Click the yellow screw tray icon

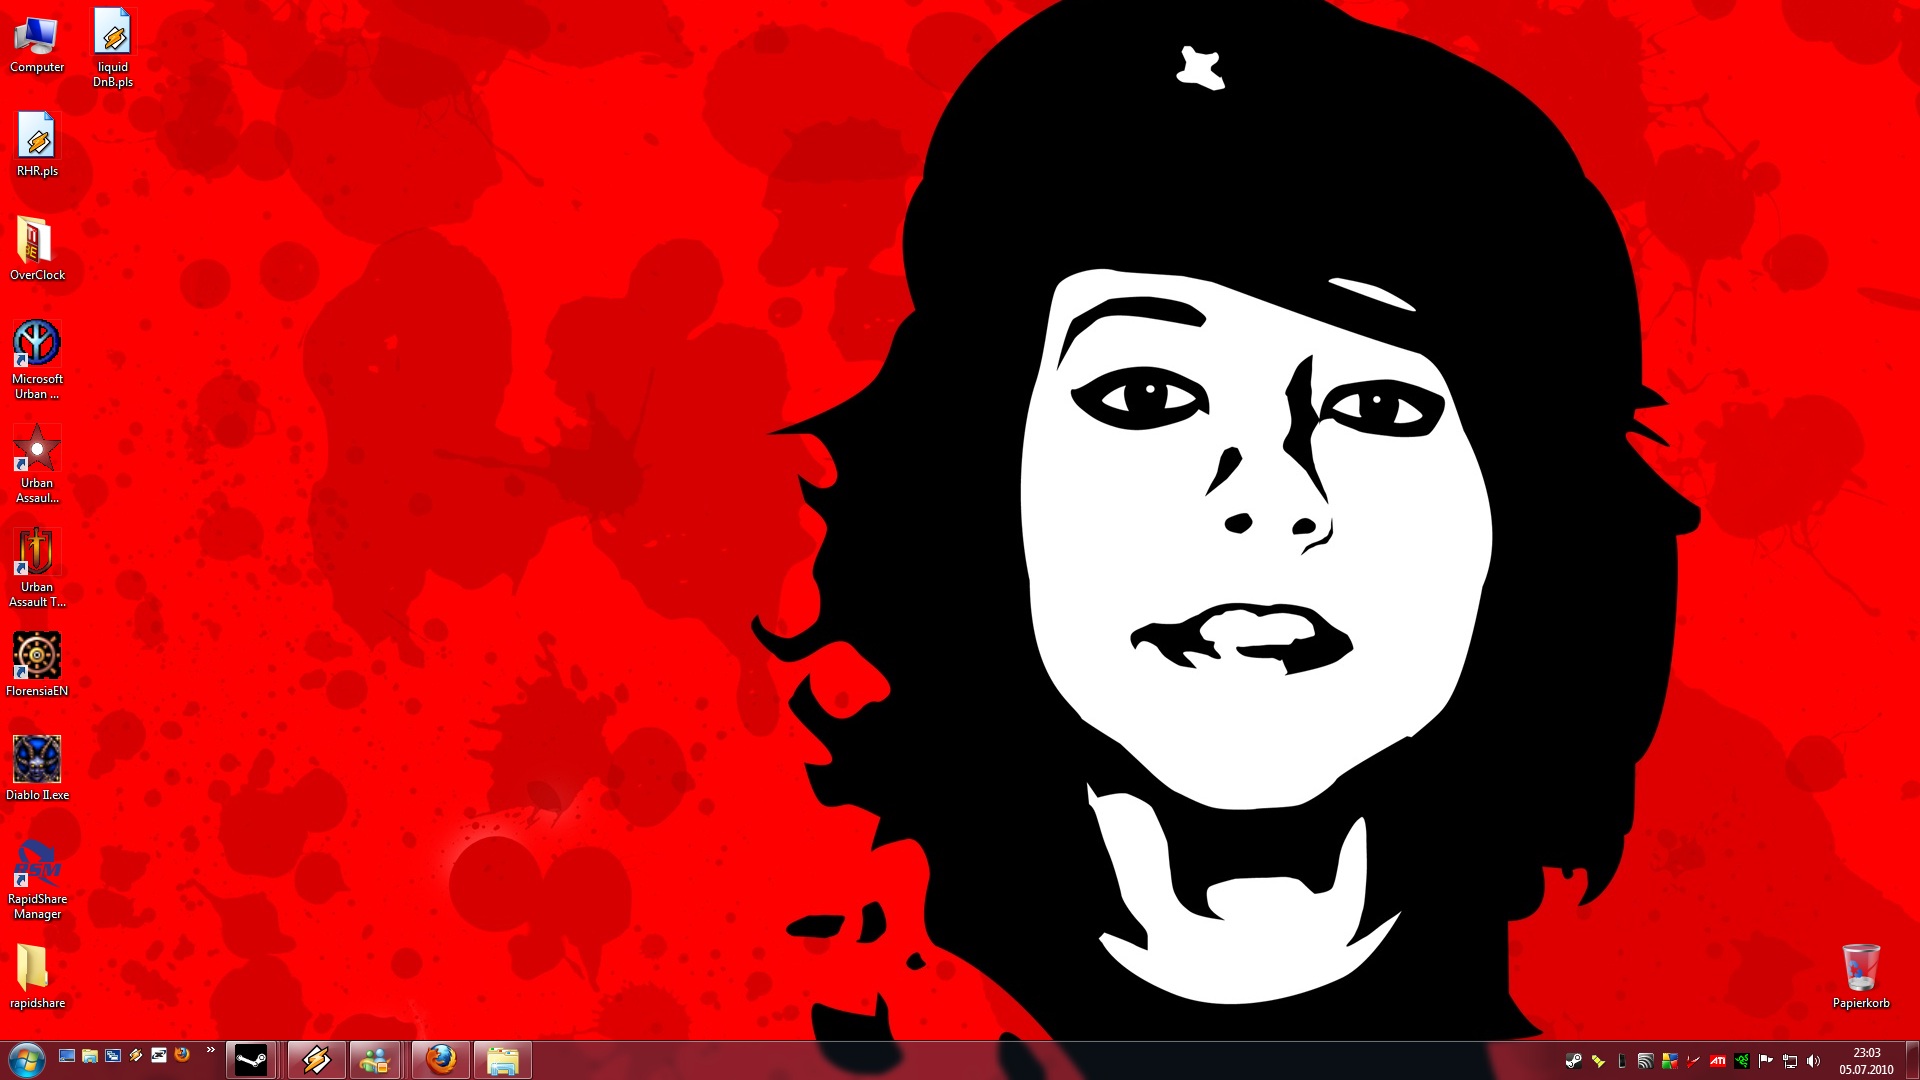click(1598, 1061)
